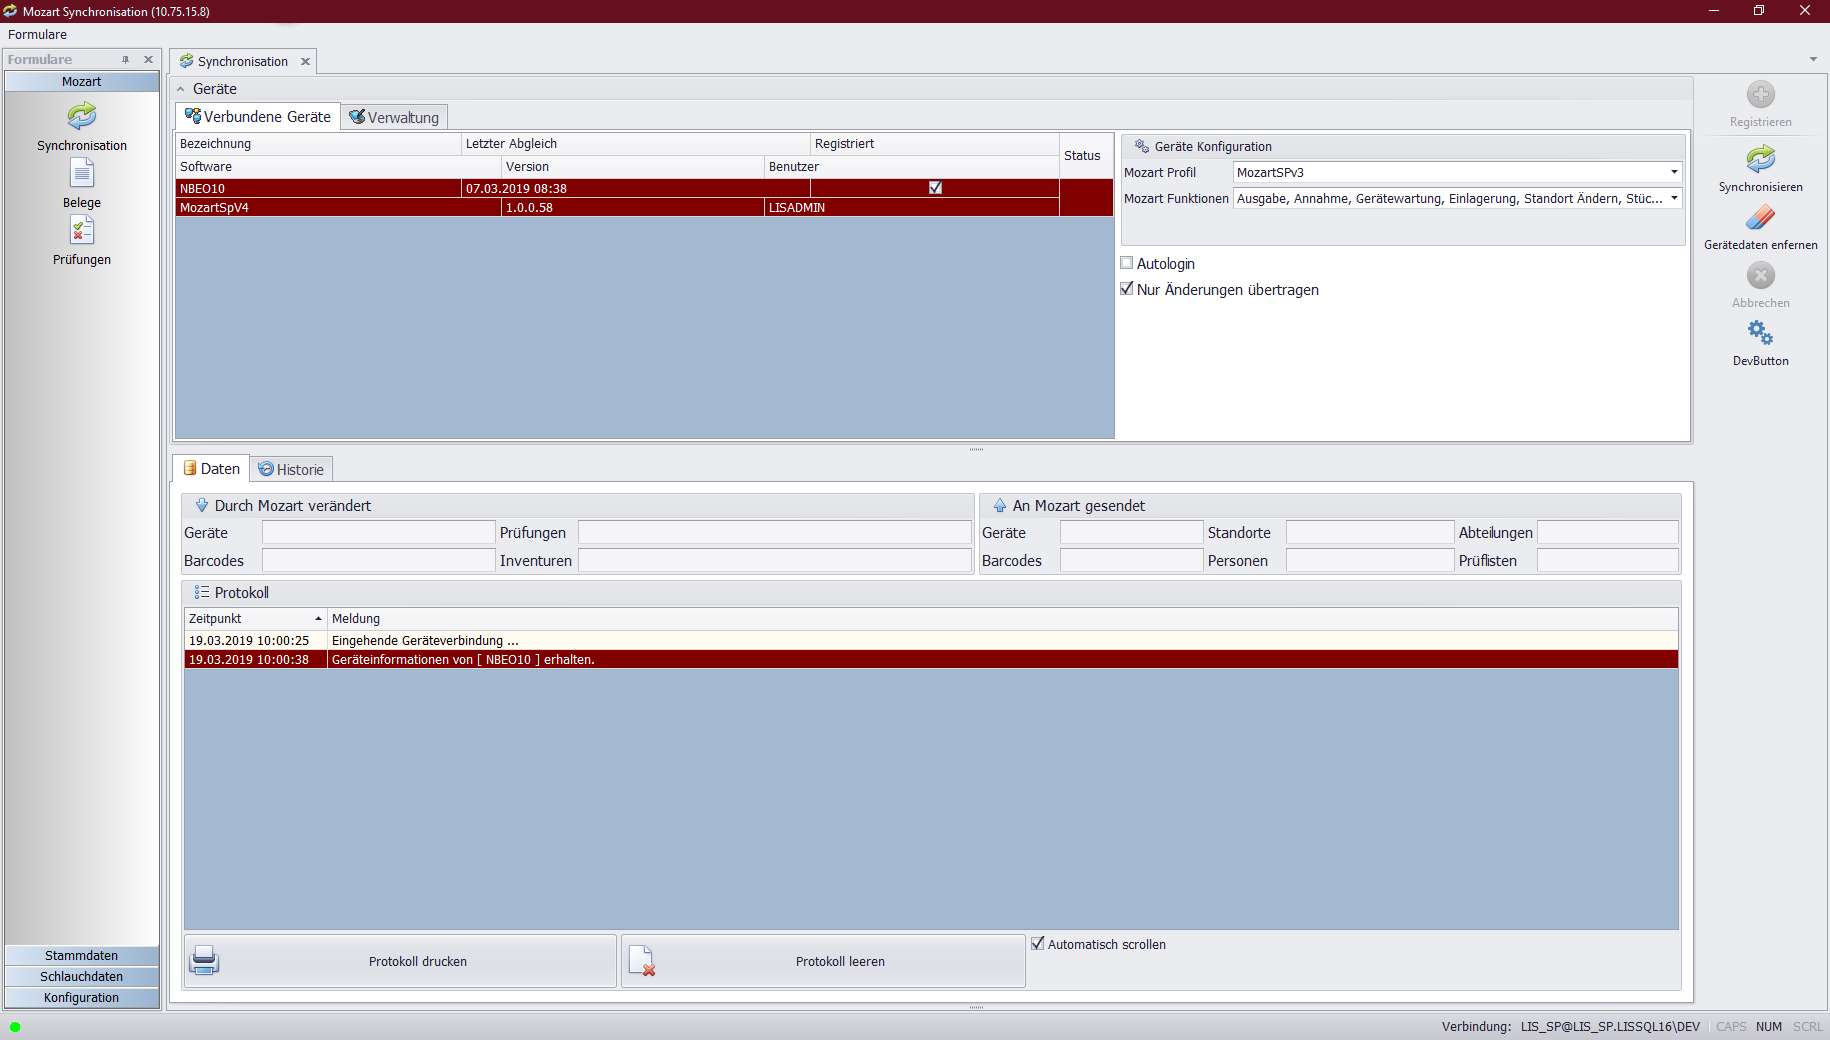Open the Belege document icon
Viewport: 1830px width, 1040px height.
pos(82,175)
